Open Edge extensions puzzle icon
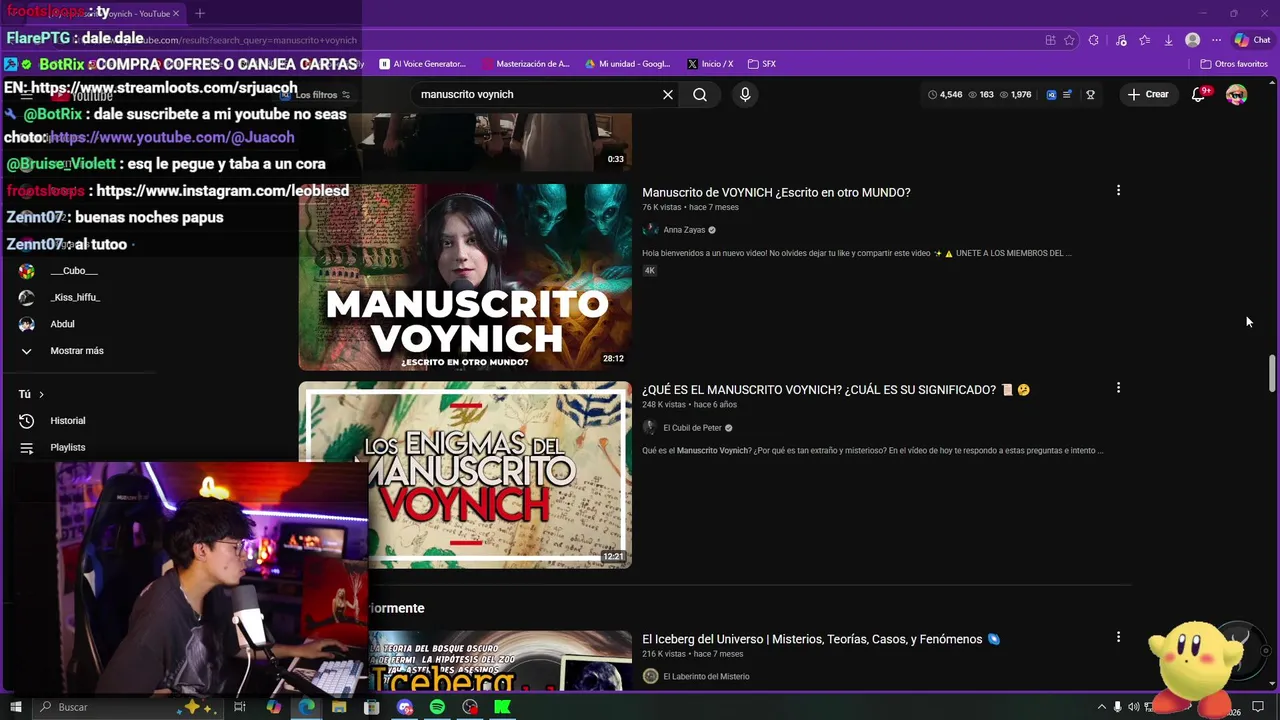The width and height of the screenshot is (1280, 720). [x=1093, y=40]
